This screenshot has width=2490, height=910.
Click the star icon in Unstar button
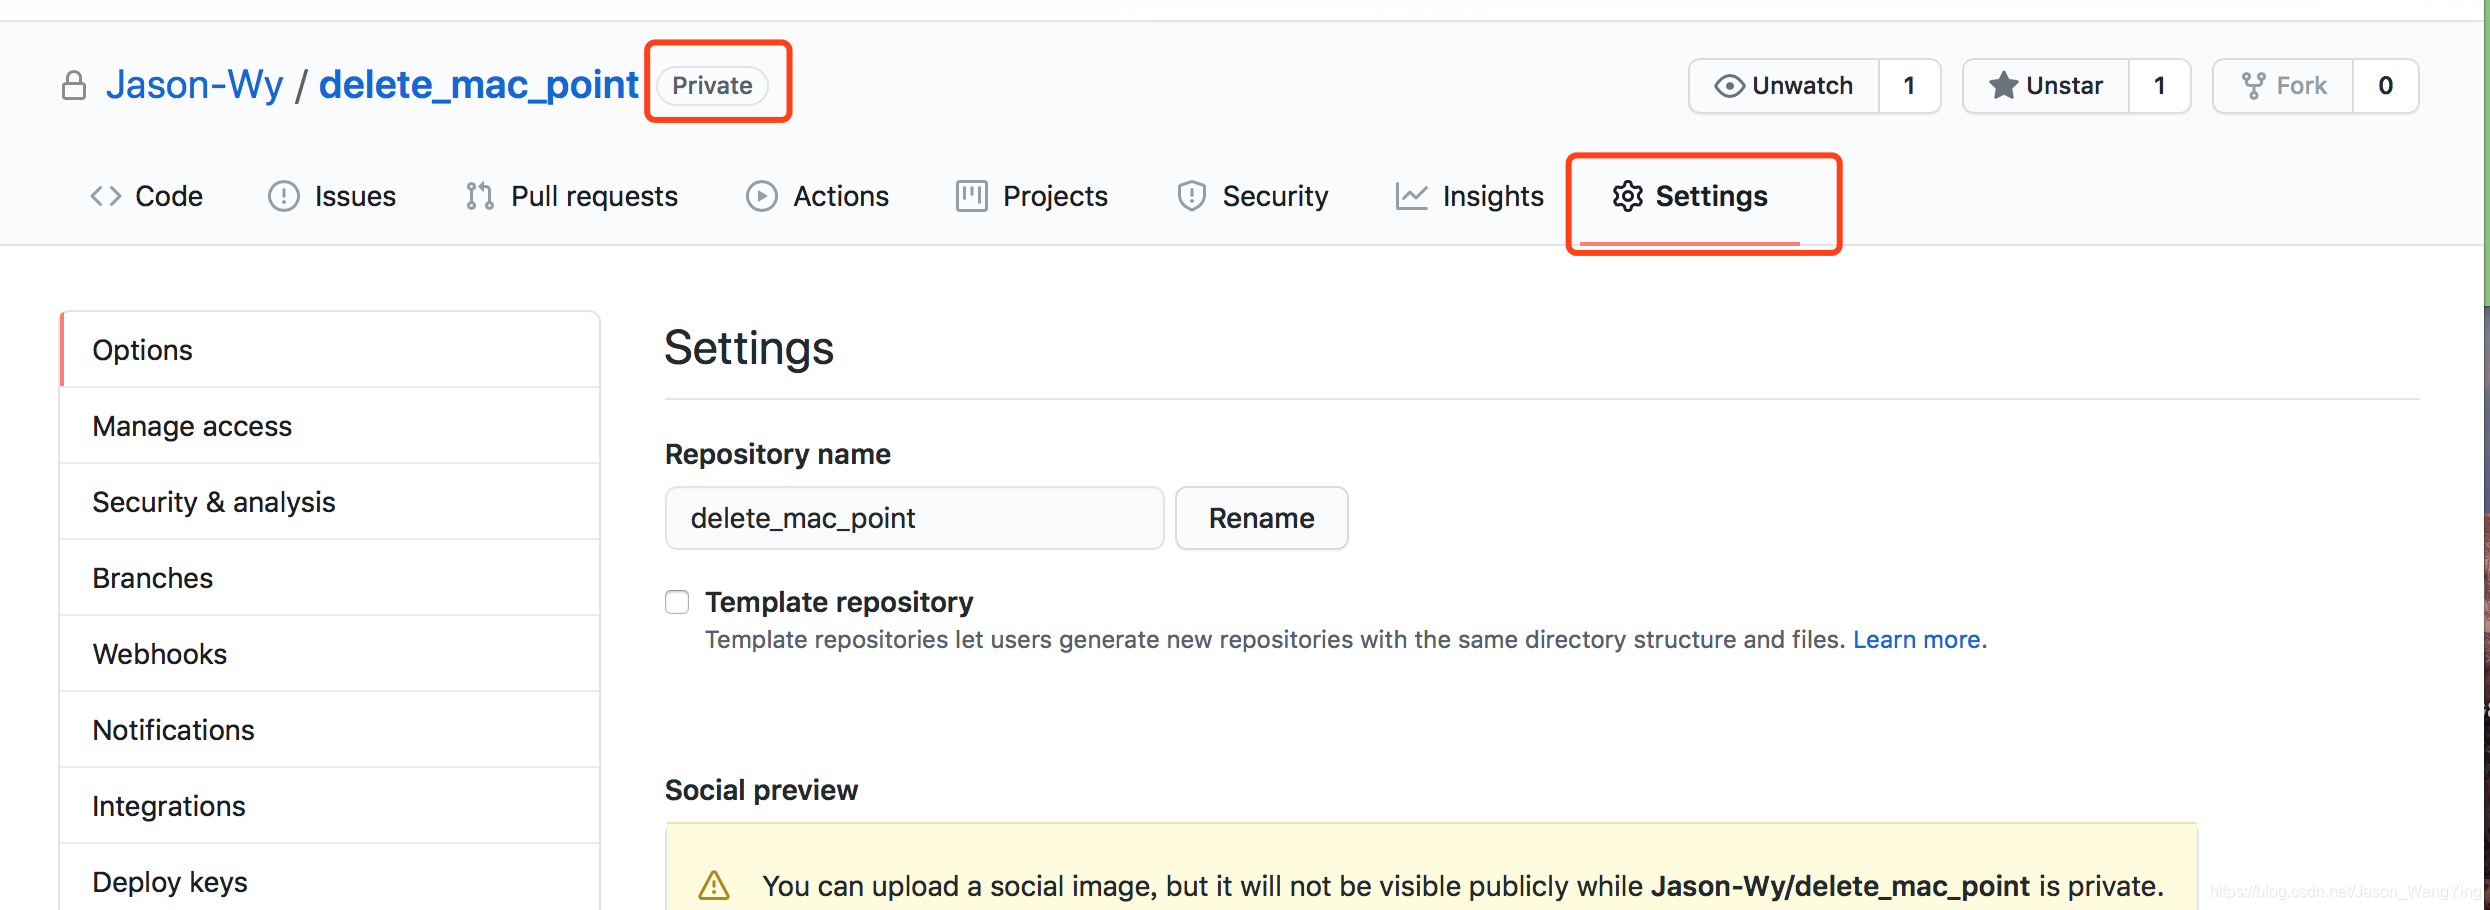click(2004, 85)
